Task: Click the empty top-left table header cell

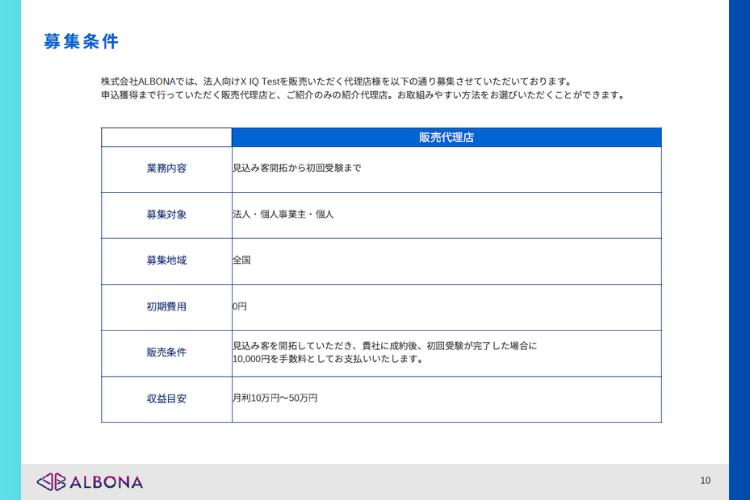Action: (166, 138)
